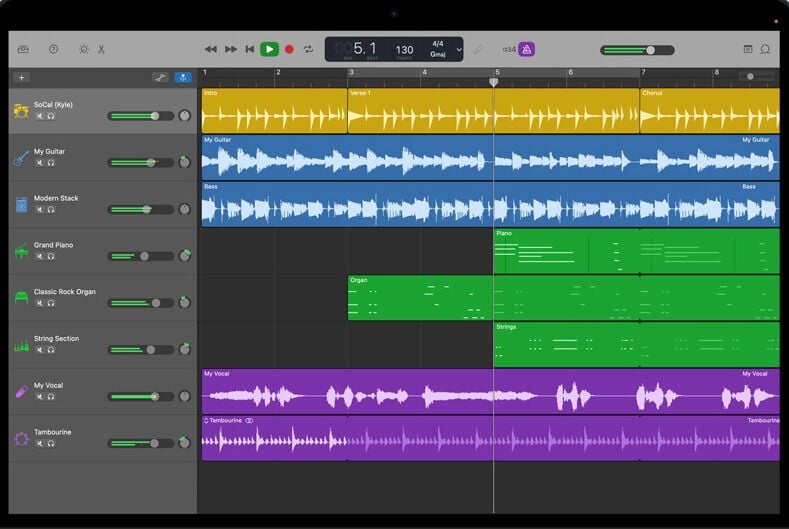Image resolution: width=789 pixels, height=529 pixels.
Task: Select the Chorus drummer region
Action: coord(709,111)
